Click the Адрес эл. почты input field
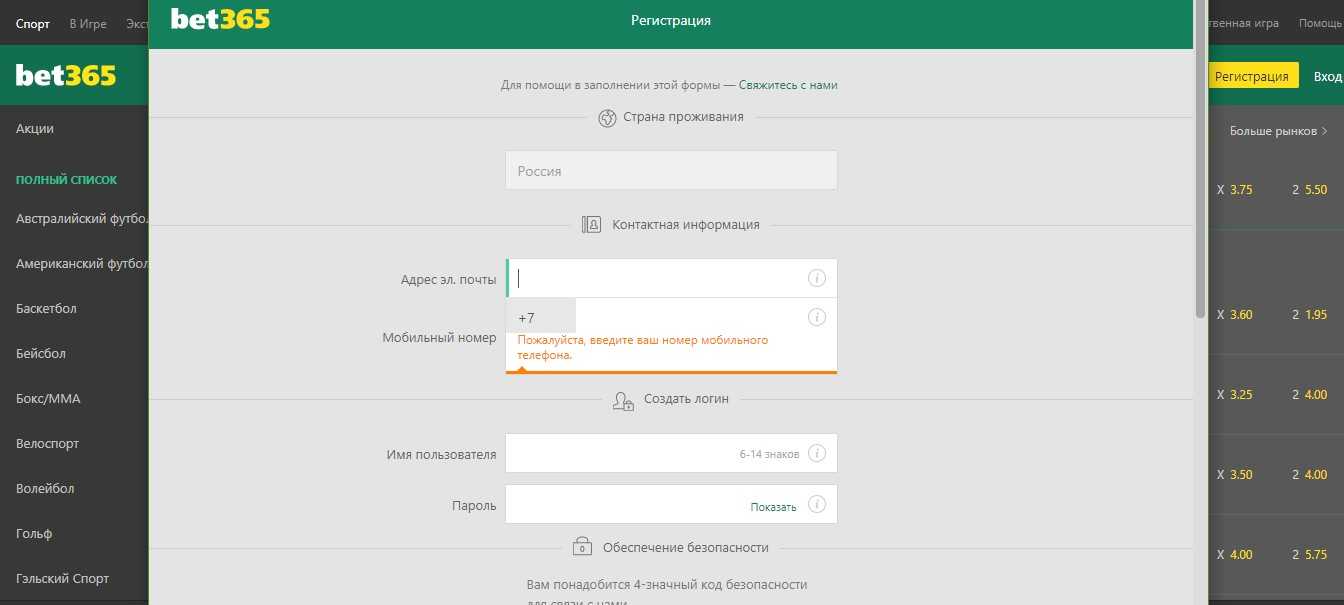This screenshot has height=605, width=1344. click(671, 278)
